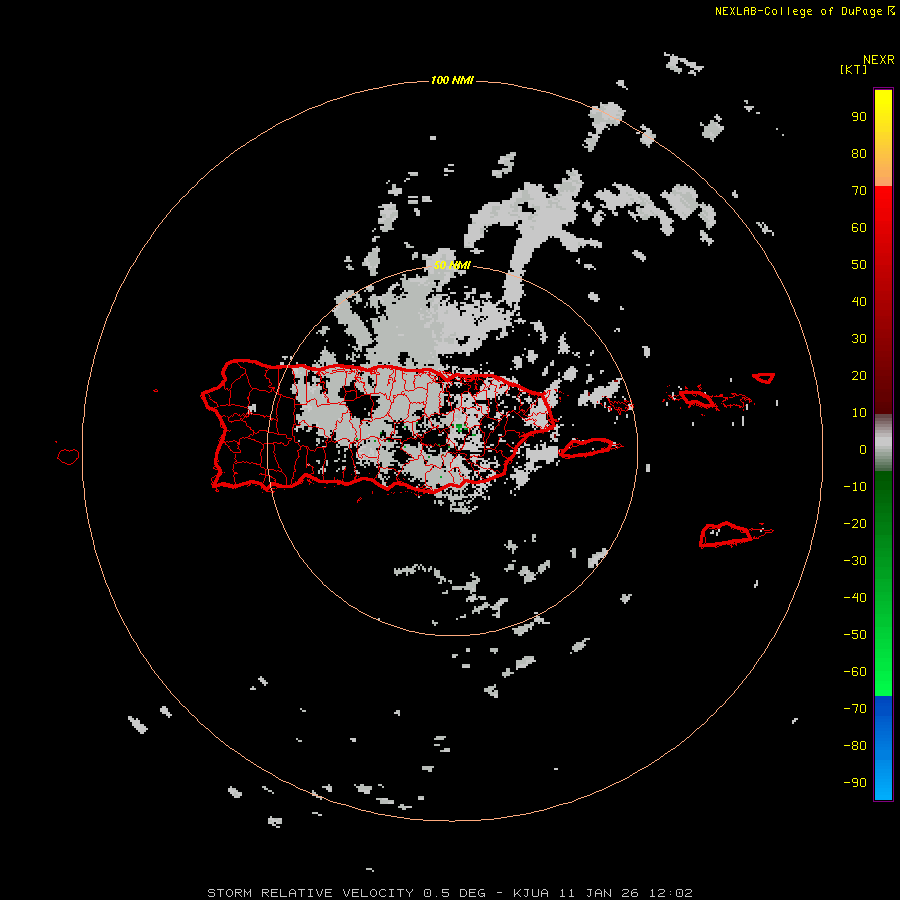This screenshot has height=900, width=900.
Task: Pick the gray zero-velocity segment of the scale
Action: pos(883,443)
